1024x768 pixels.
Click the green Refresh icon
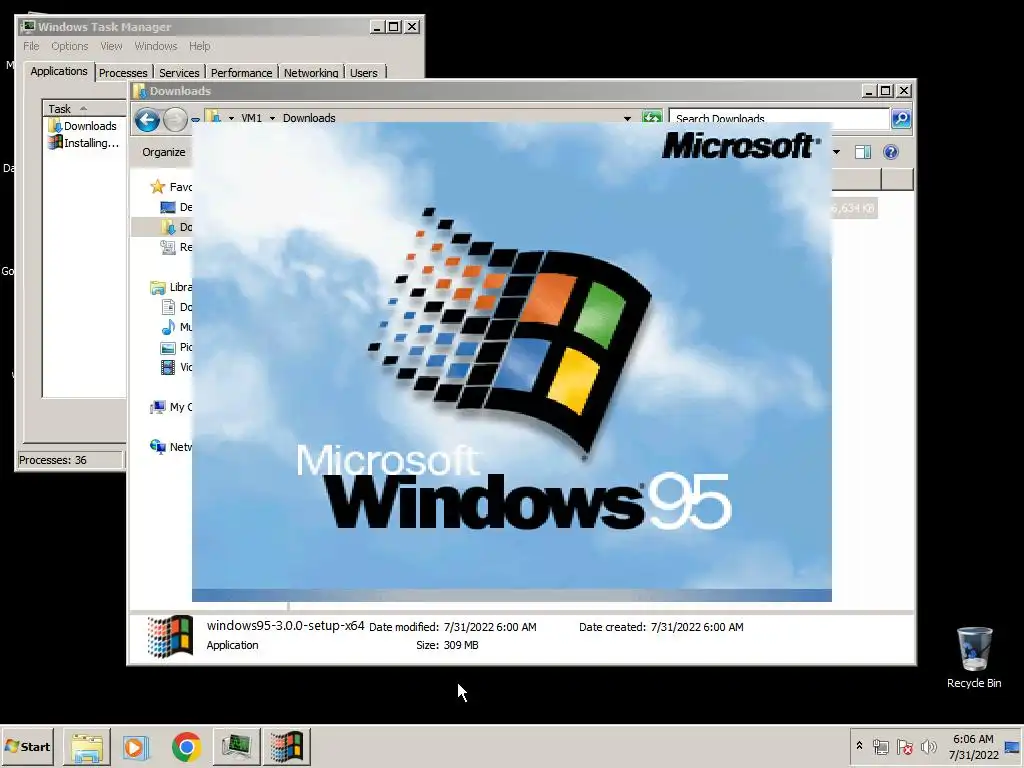[x=652, y=118]
